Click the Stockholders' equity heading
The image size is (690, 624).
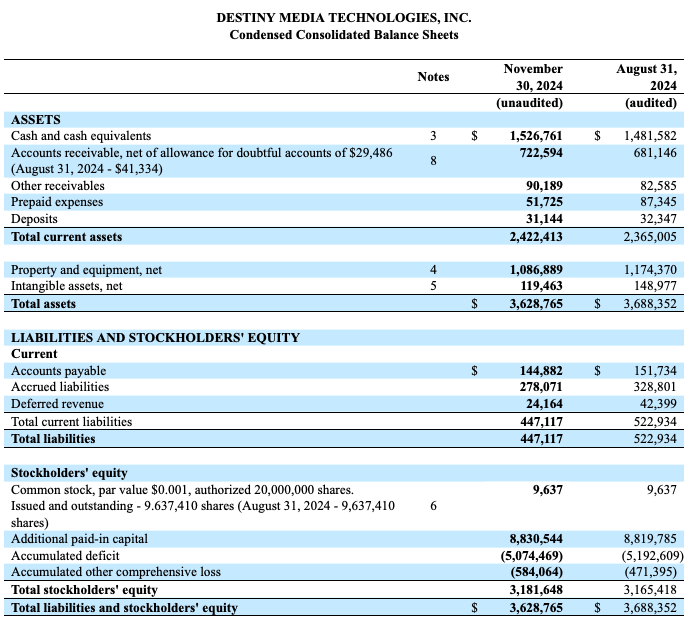coord(69,473)
